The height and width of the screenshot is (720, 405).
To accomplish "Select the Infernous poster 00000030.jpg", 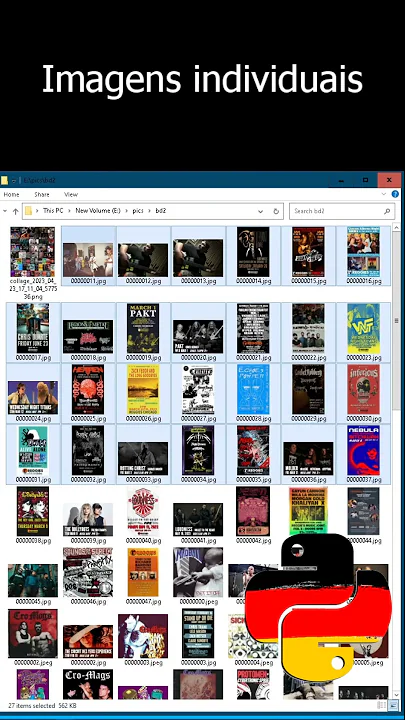I will 363,389.
